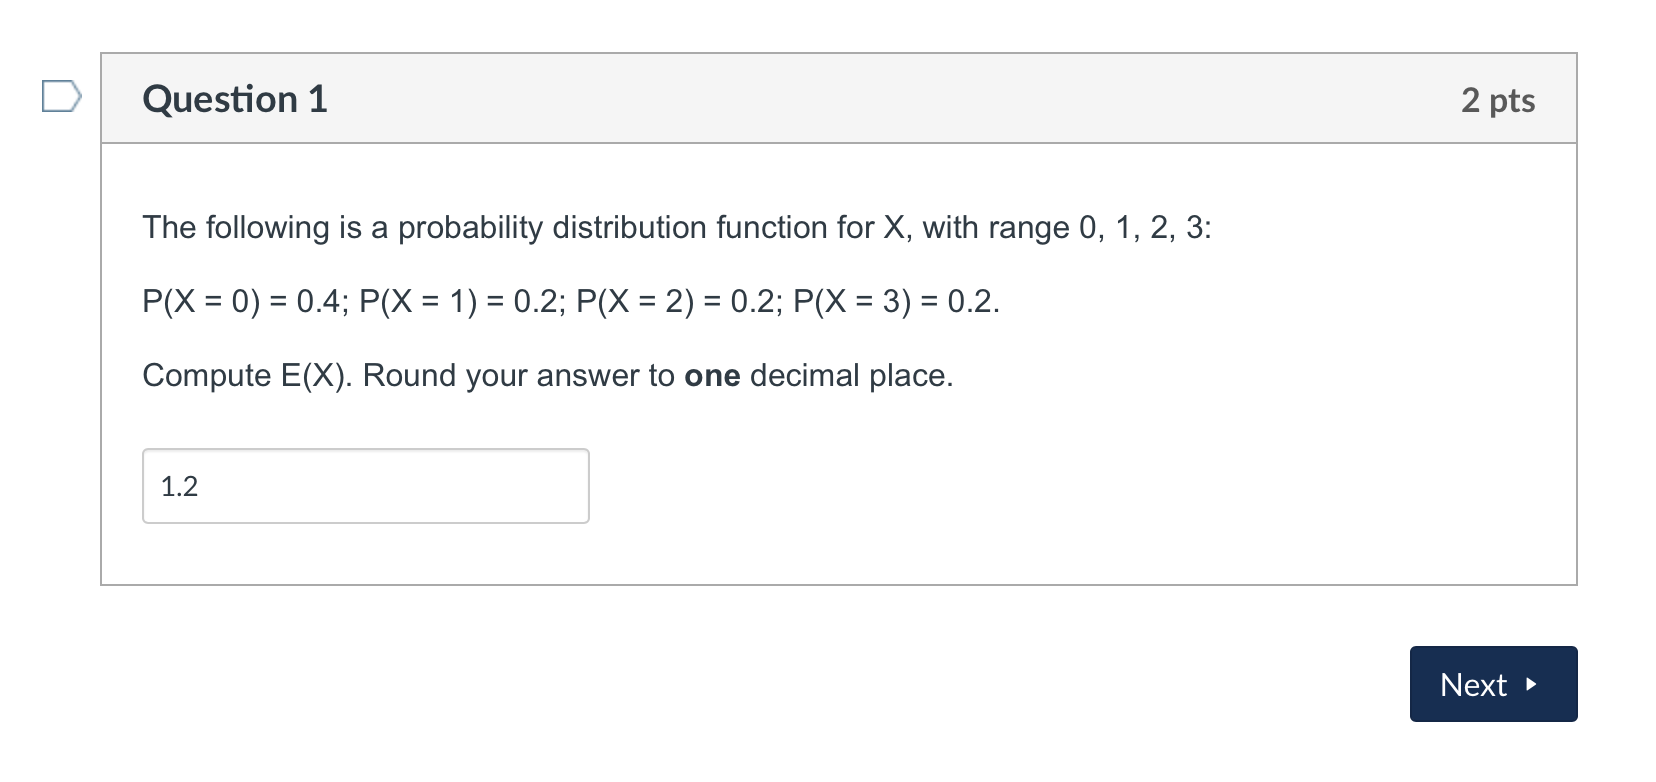
Task: Click the 2 pts label
Action: click(1497, 100)
